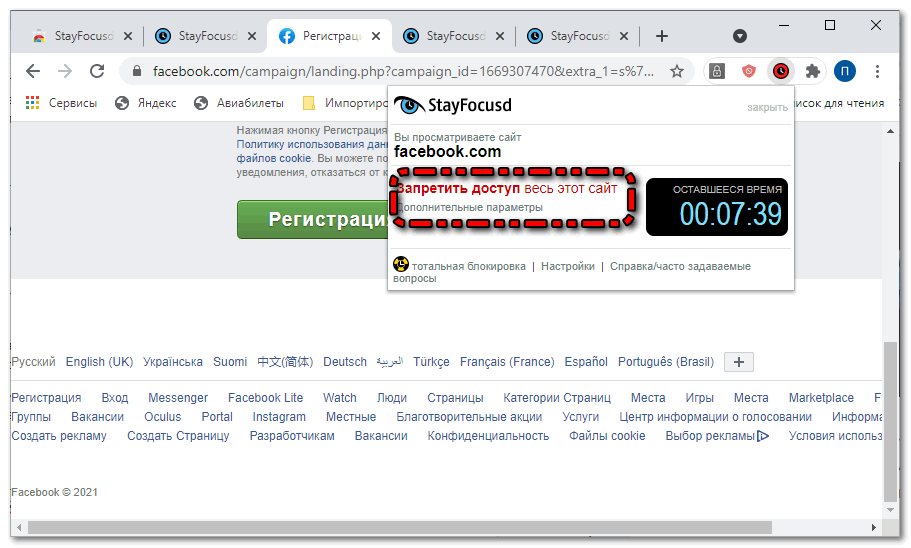The image size is (911, 548).
Task: Open the Extensions puzzle piece menu
Action: tap(812, 71)
